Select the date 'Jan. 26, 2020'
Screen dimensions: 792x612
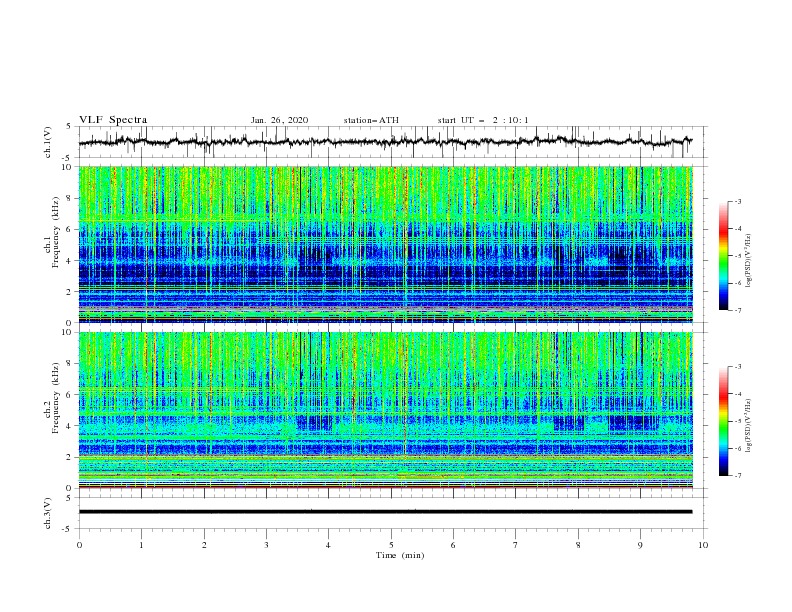[x=279, y=120]
